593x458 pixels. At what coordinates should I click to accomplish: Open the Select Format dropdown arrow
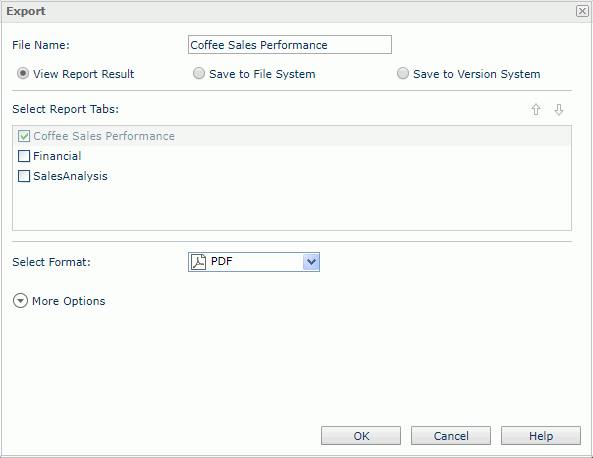click(311, 262)
